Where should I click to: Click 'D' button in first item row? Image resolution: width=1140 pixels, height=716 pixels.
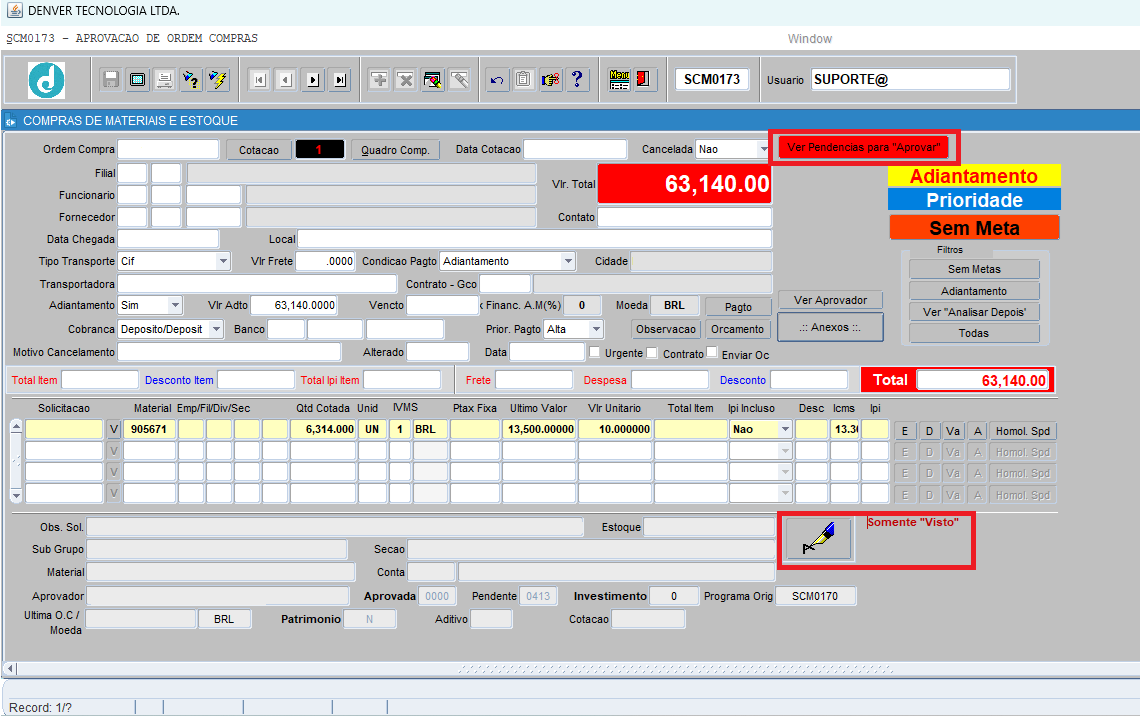tap(929, 431)
